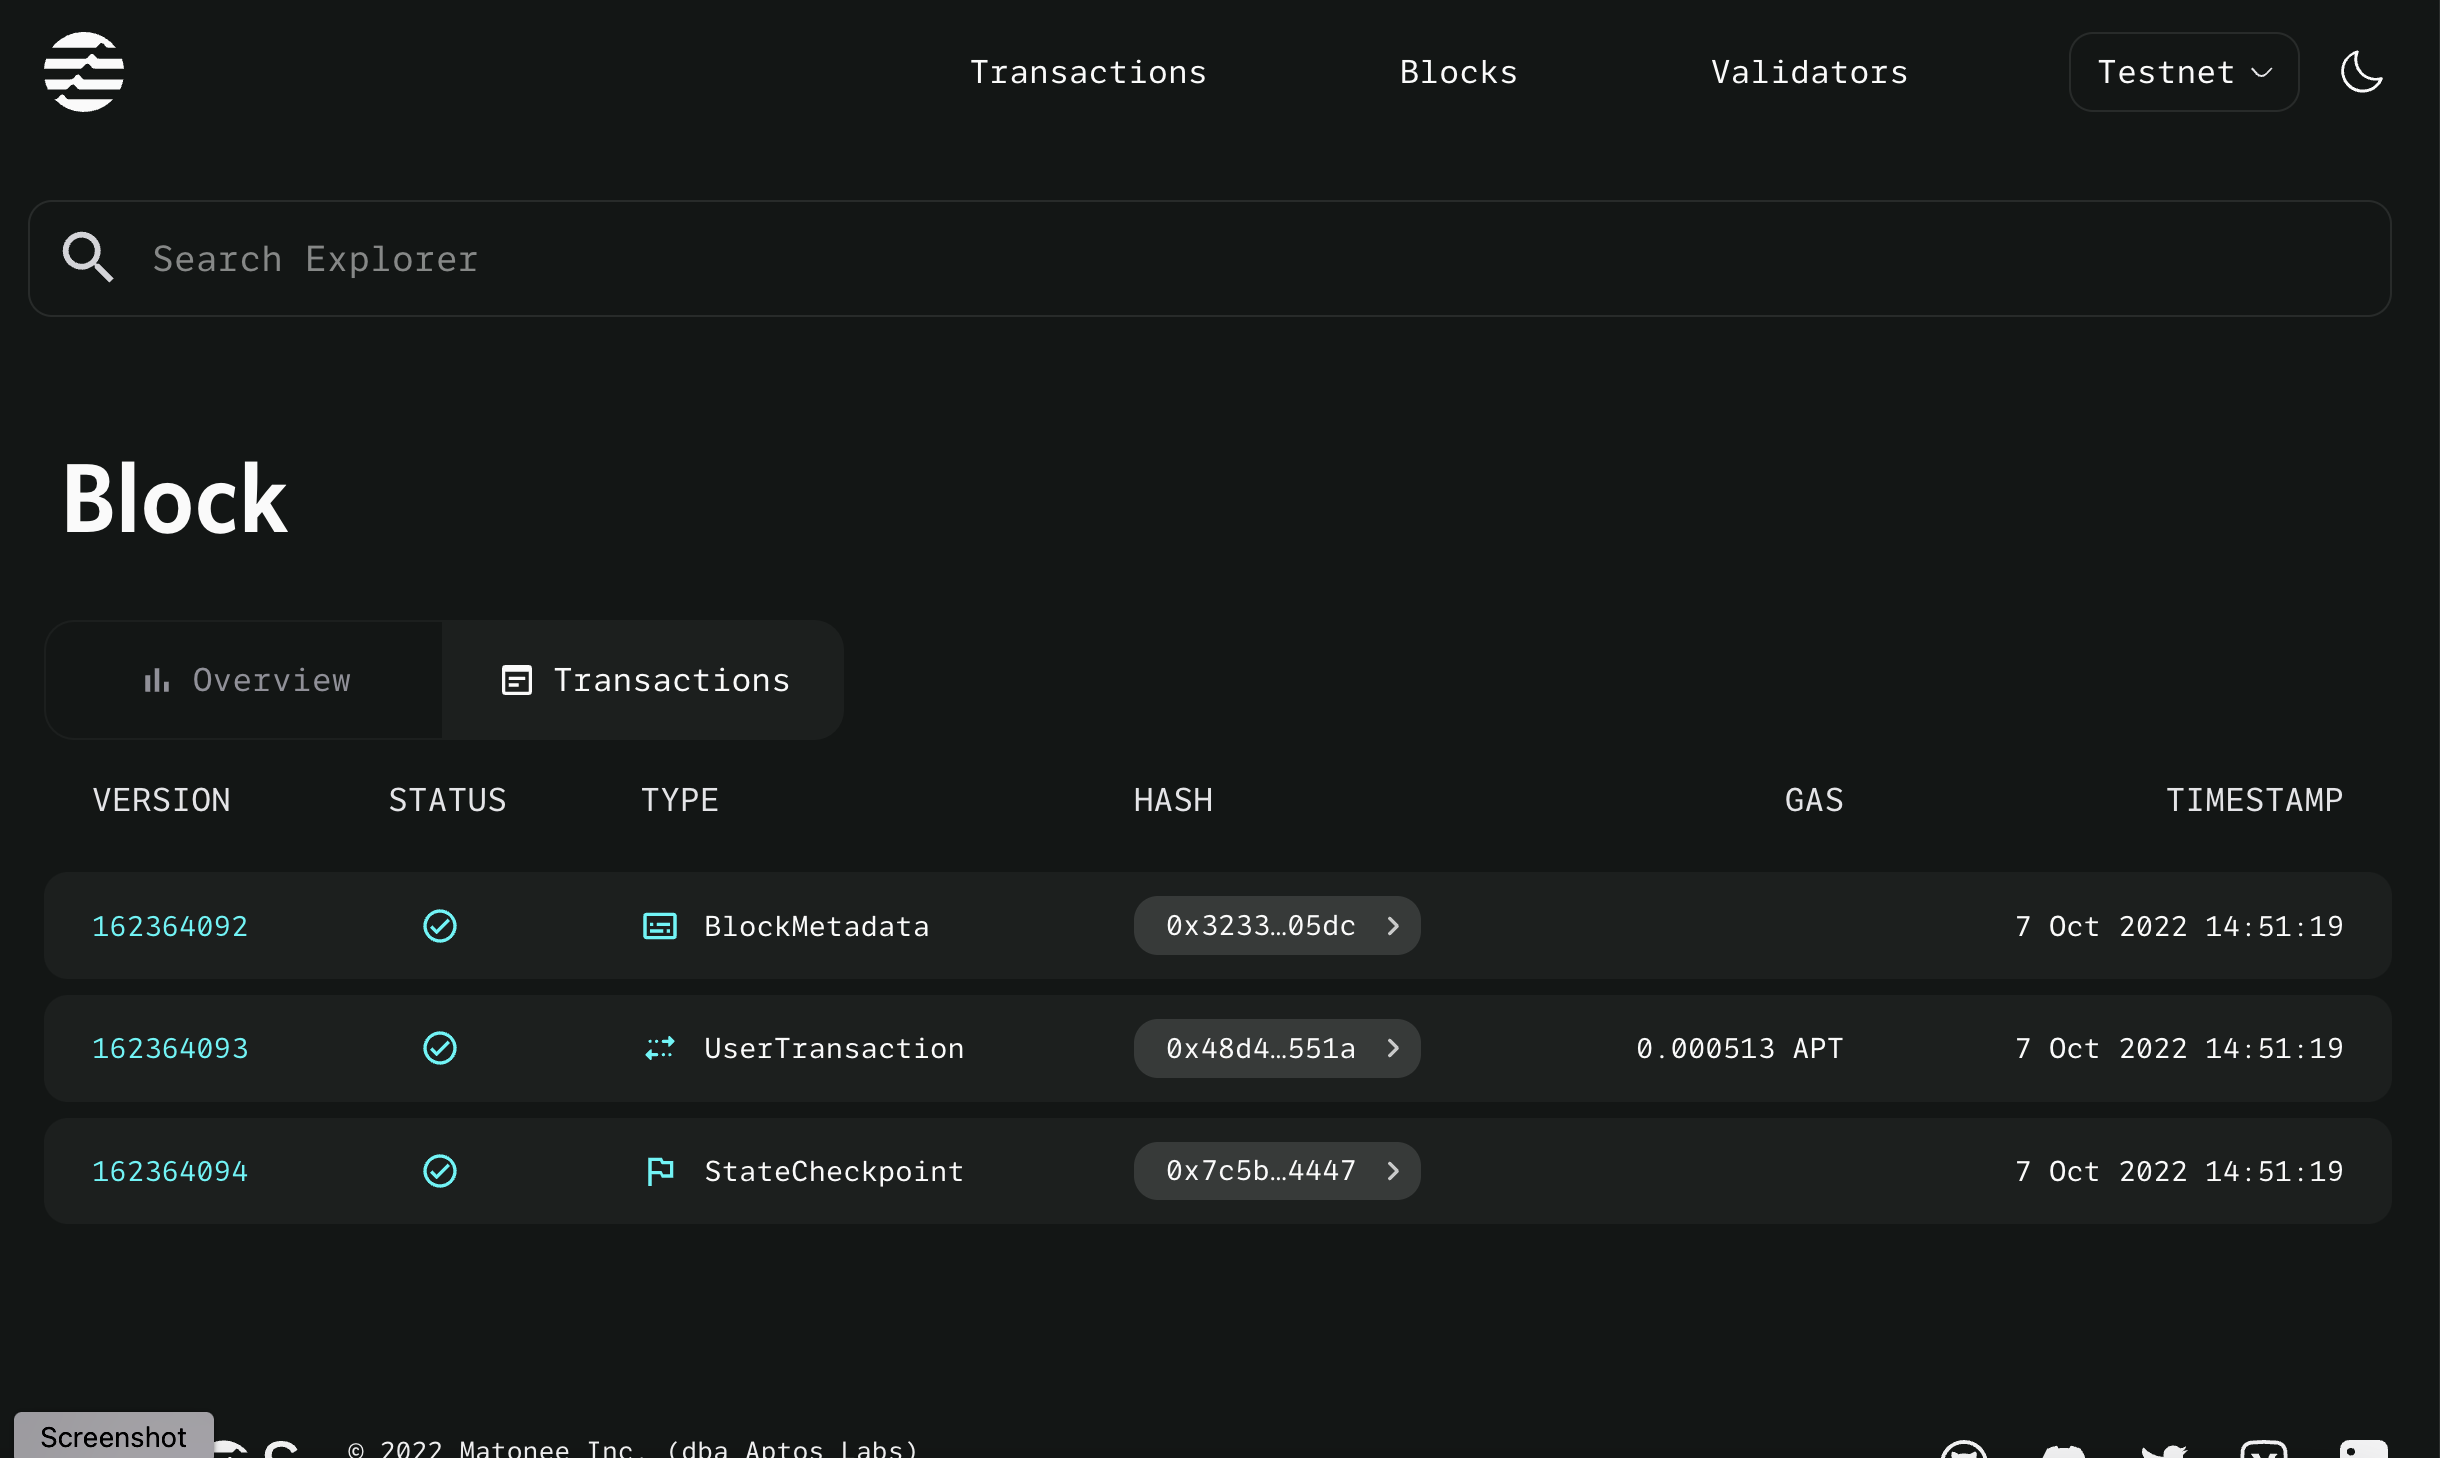Viewport: 2440px width, 1458px height.
Task: Click inside the Search Explorer field
Action: click(x=700, y=258)
